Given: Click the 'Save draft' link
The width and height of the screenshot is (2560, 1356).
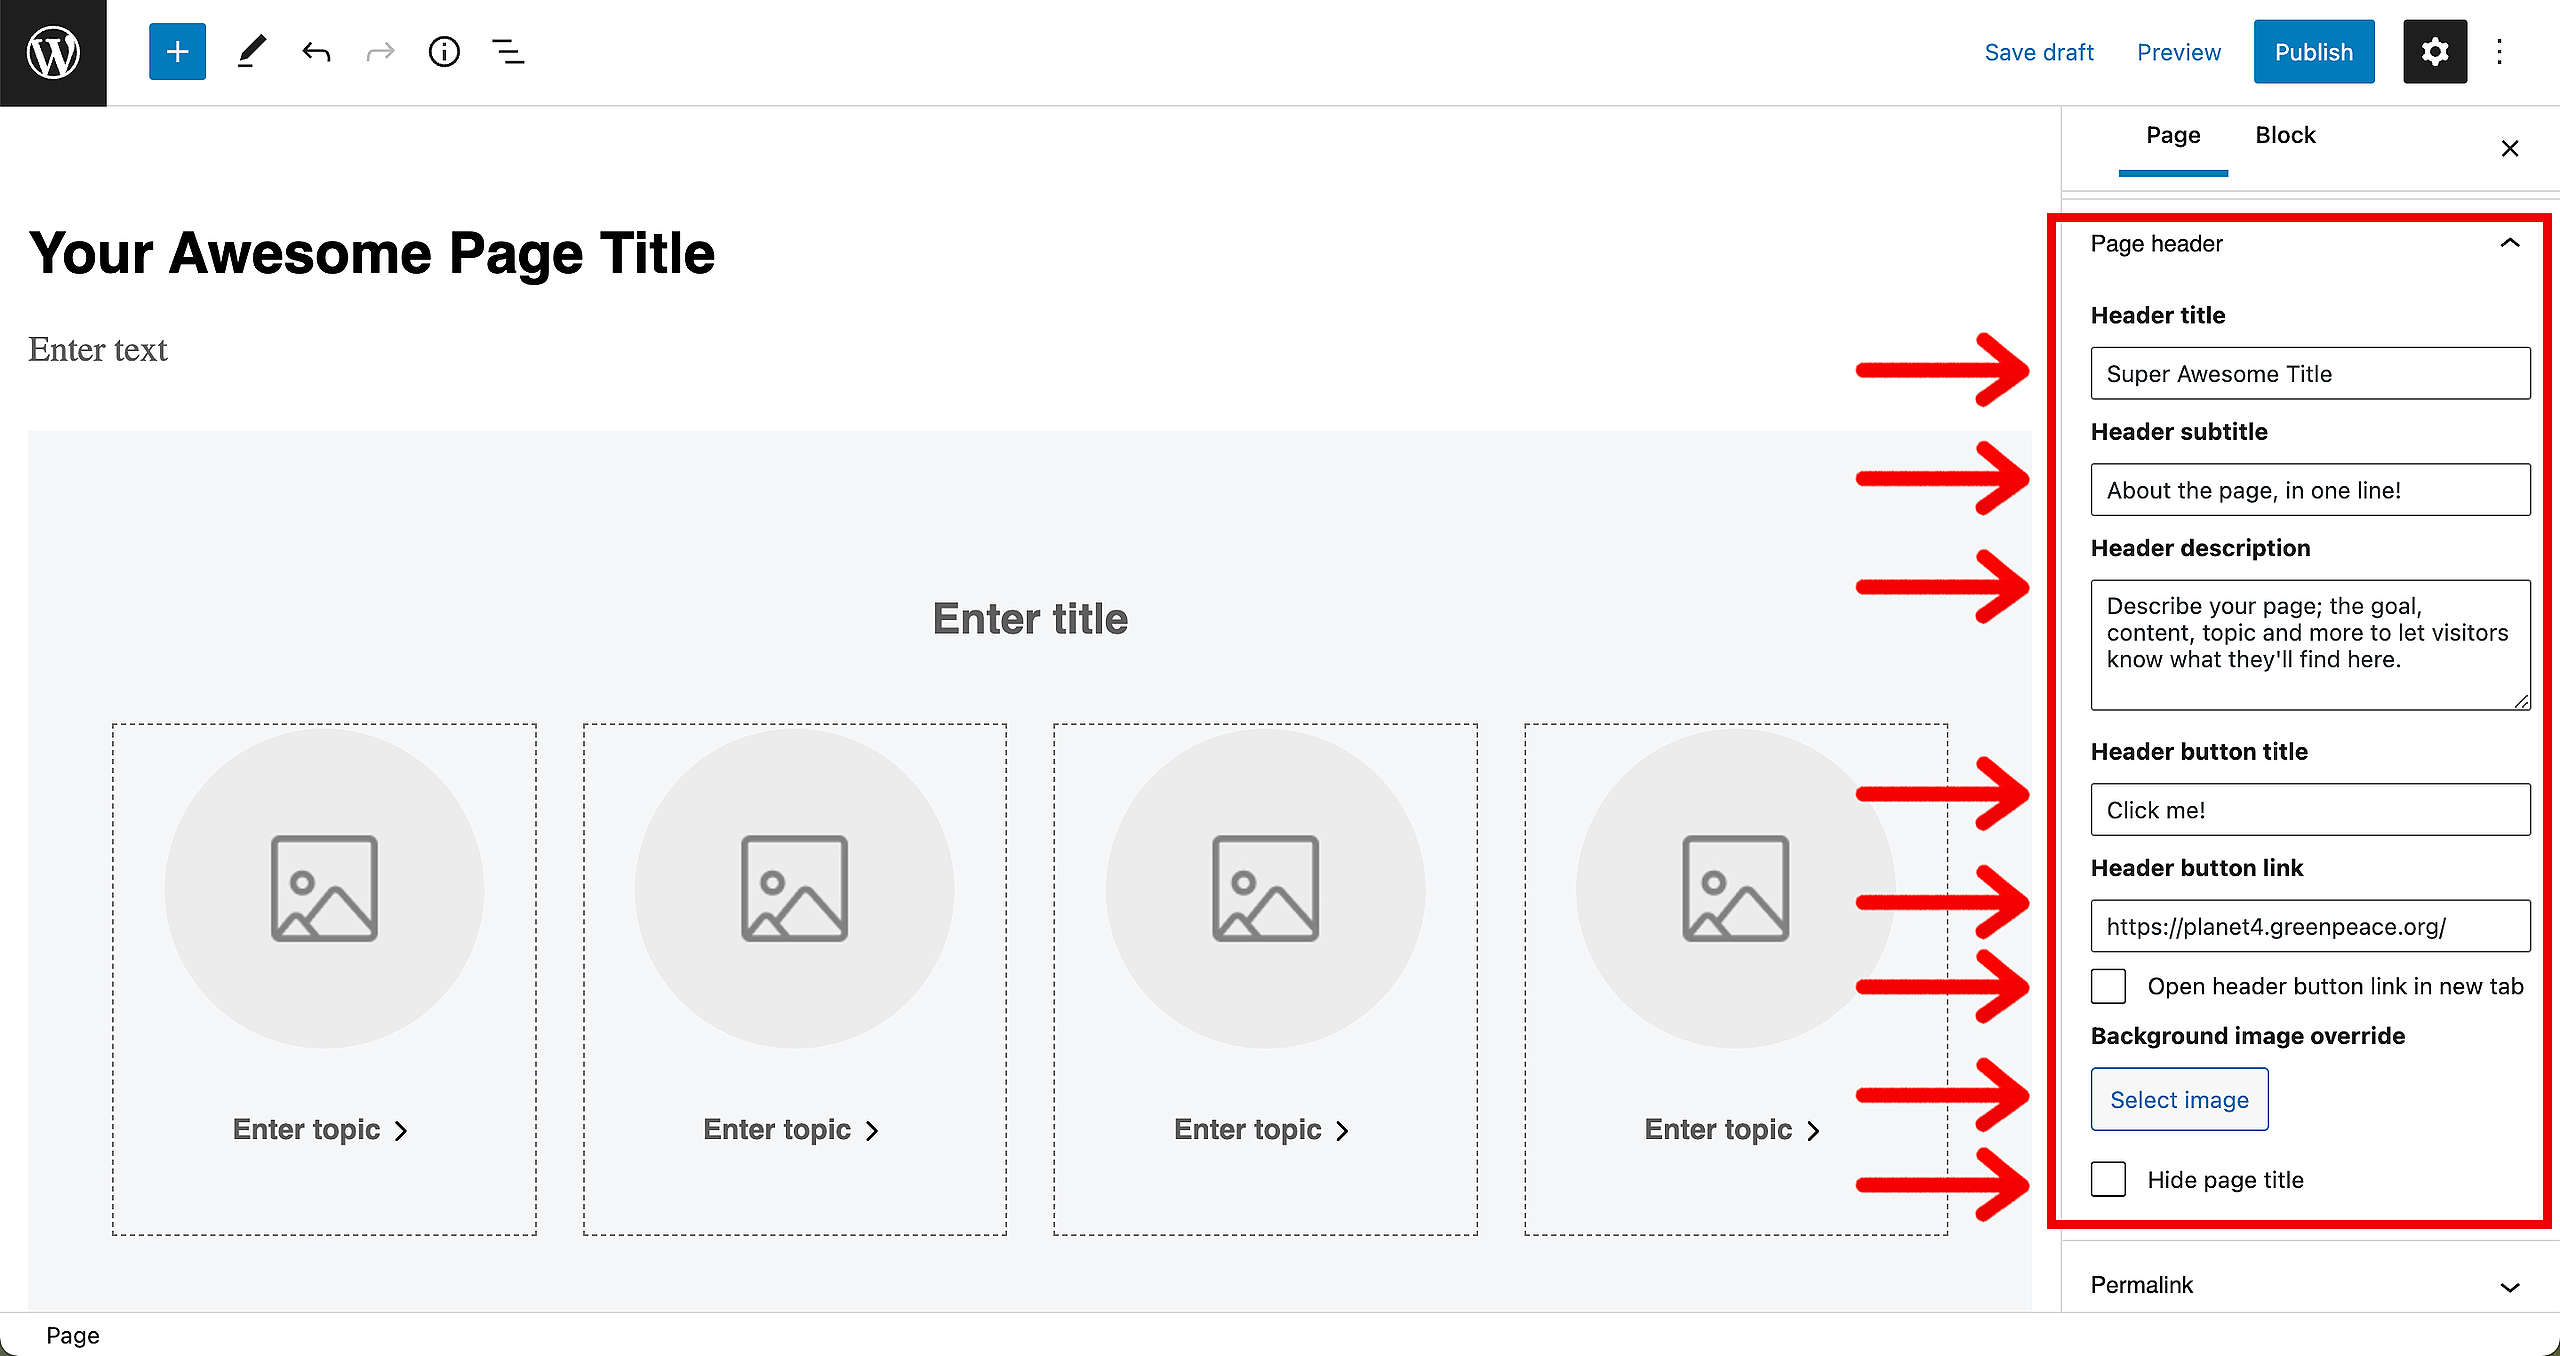Looking at the screenshot, I should click(2039, 51).
